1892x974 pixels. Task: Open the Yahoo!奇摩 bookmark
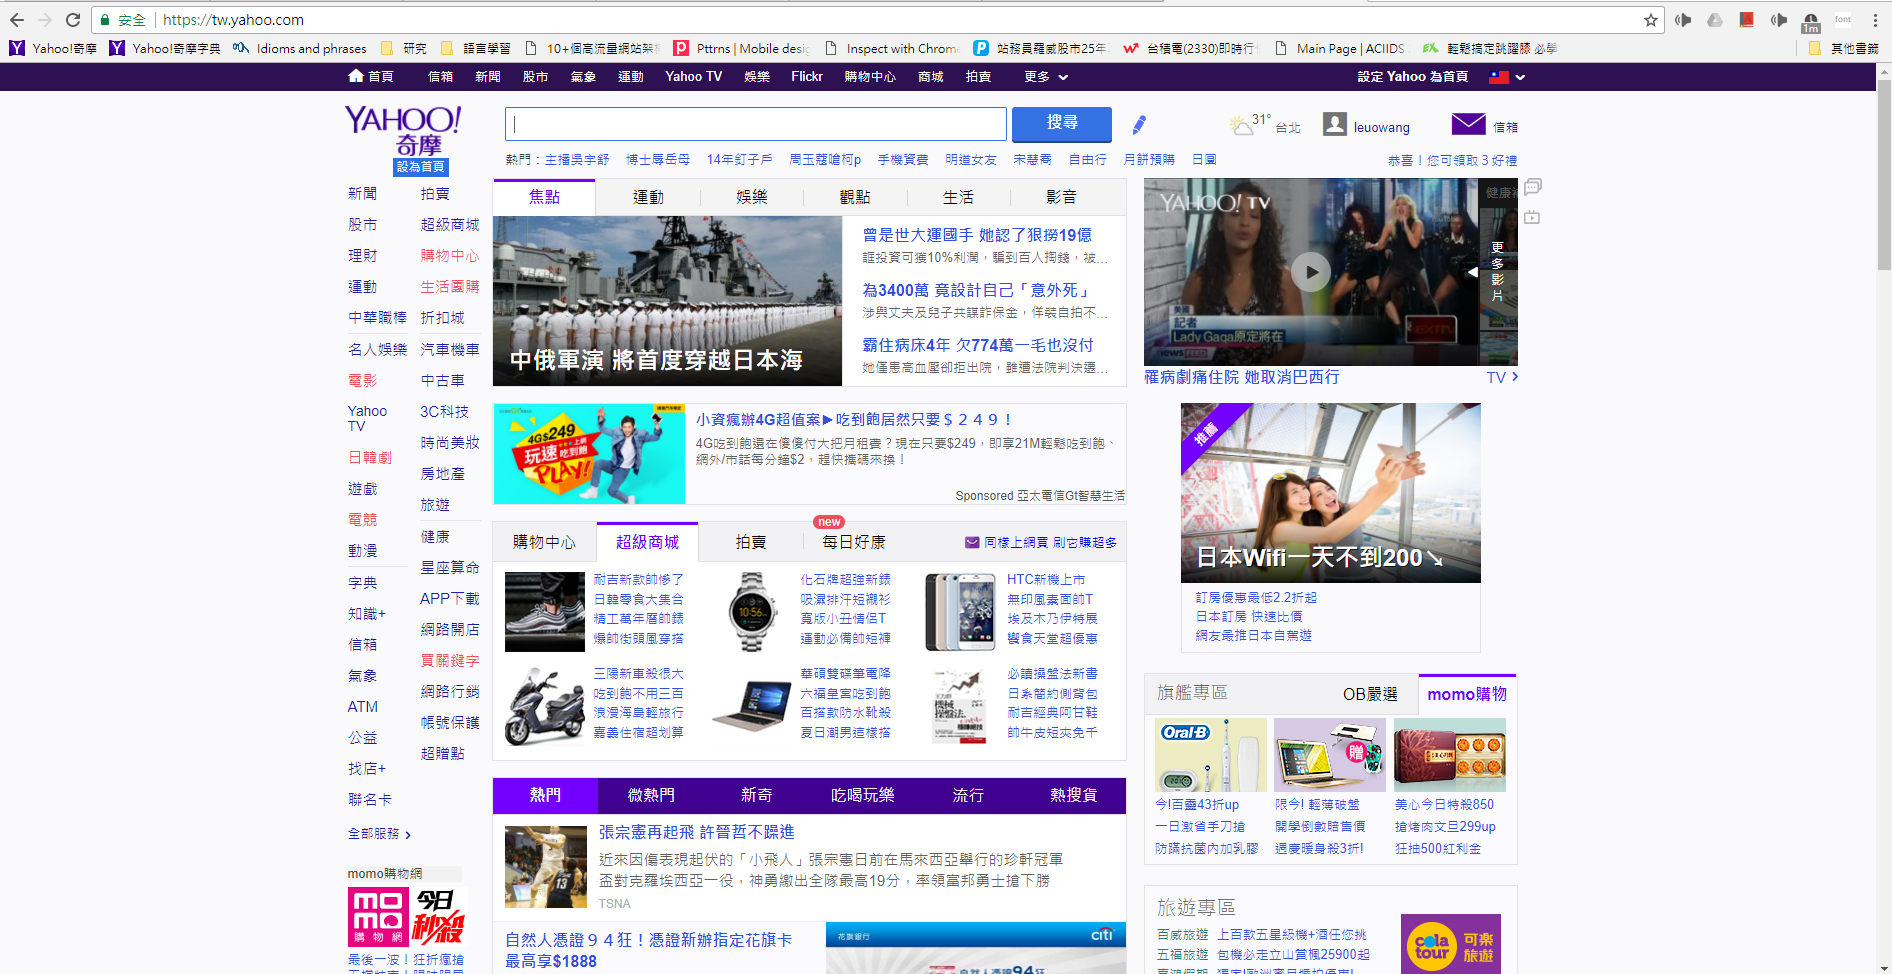[x=54, y=48]
